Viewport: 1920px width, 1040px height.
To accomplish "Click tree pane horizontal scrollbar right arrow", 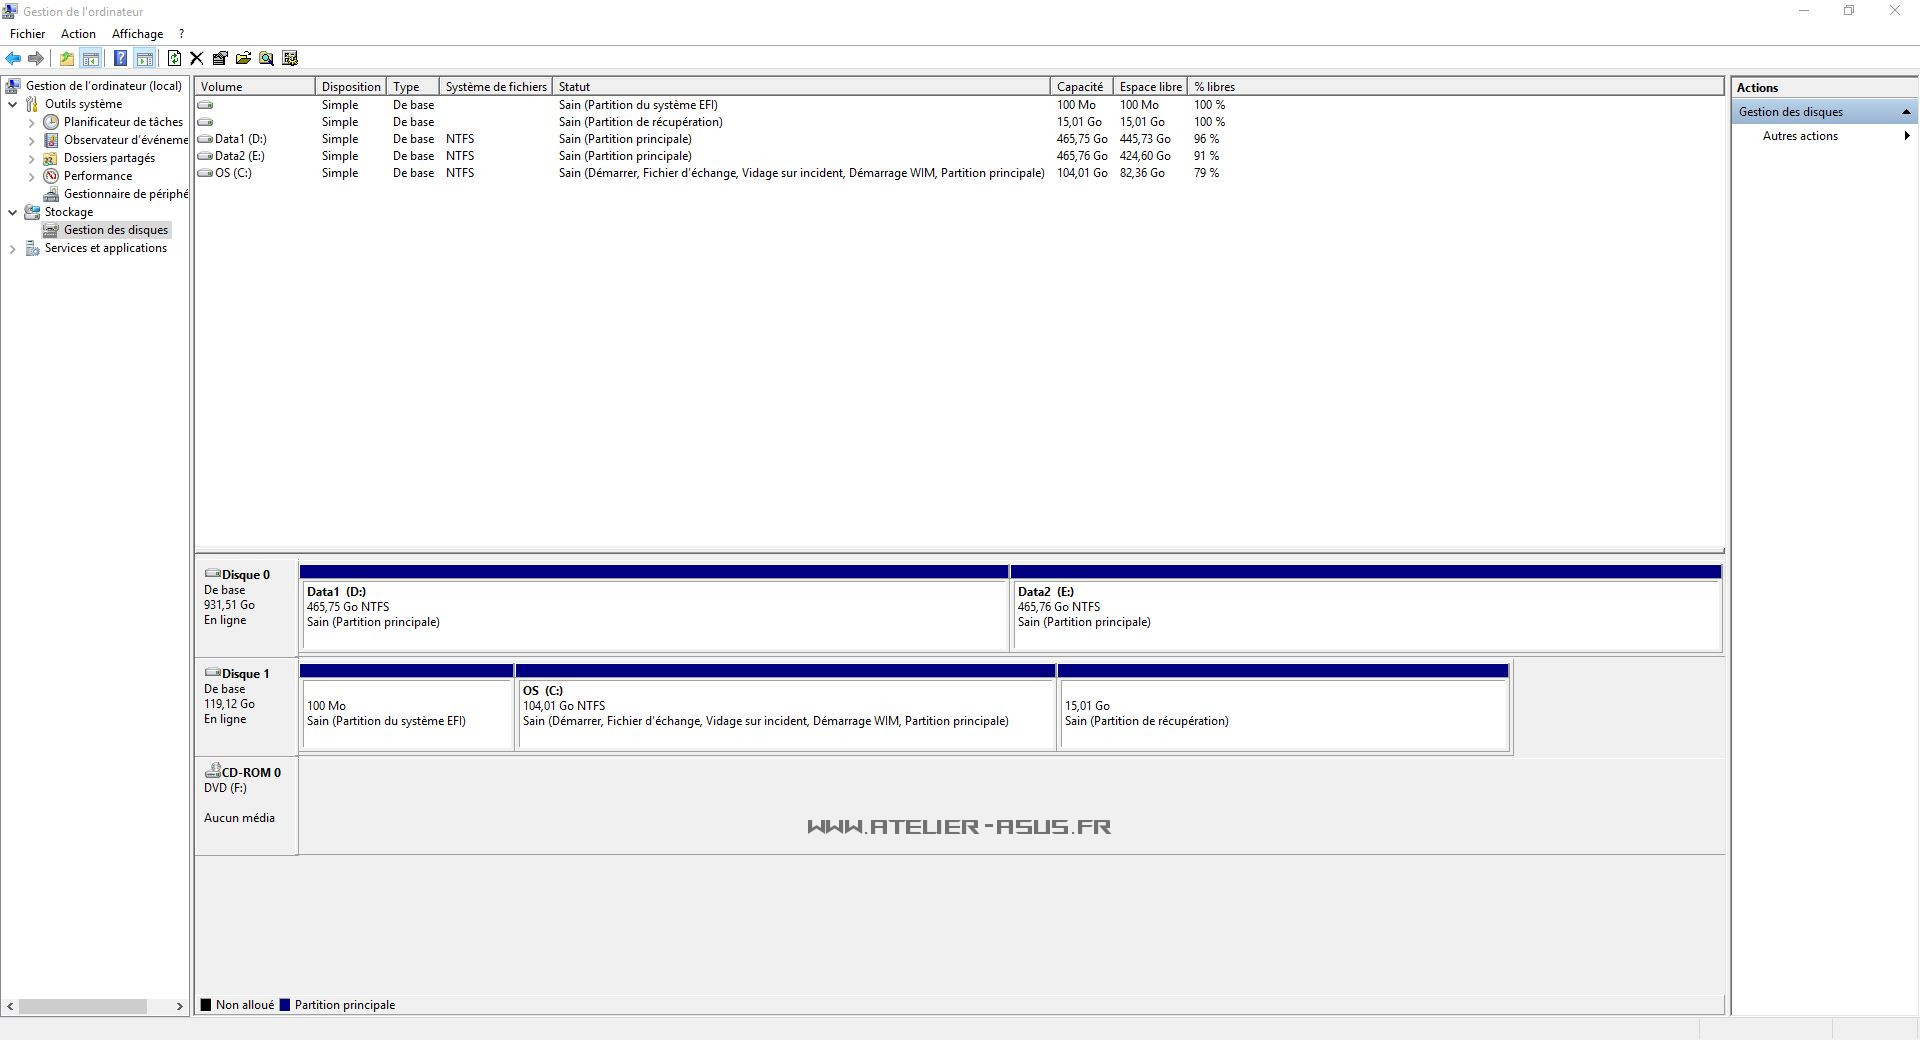I will click(180, 1007).
